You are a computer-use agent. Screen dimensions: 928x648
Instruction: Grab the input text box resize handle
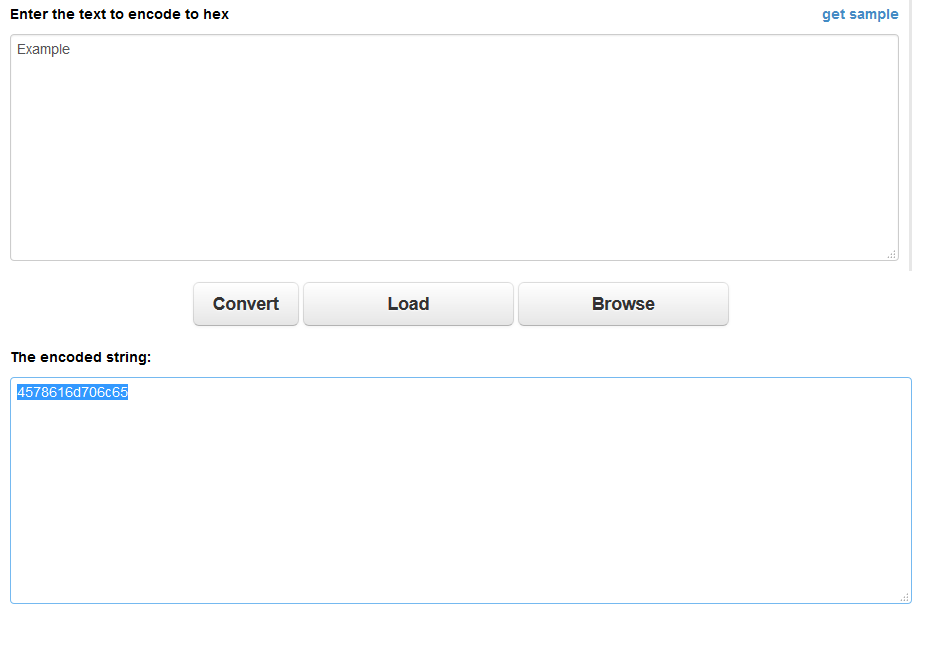tap(891, 254)
